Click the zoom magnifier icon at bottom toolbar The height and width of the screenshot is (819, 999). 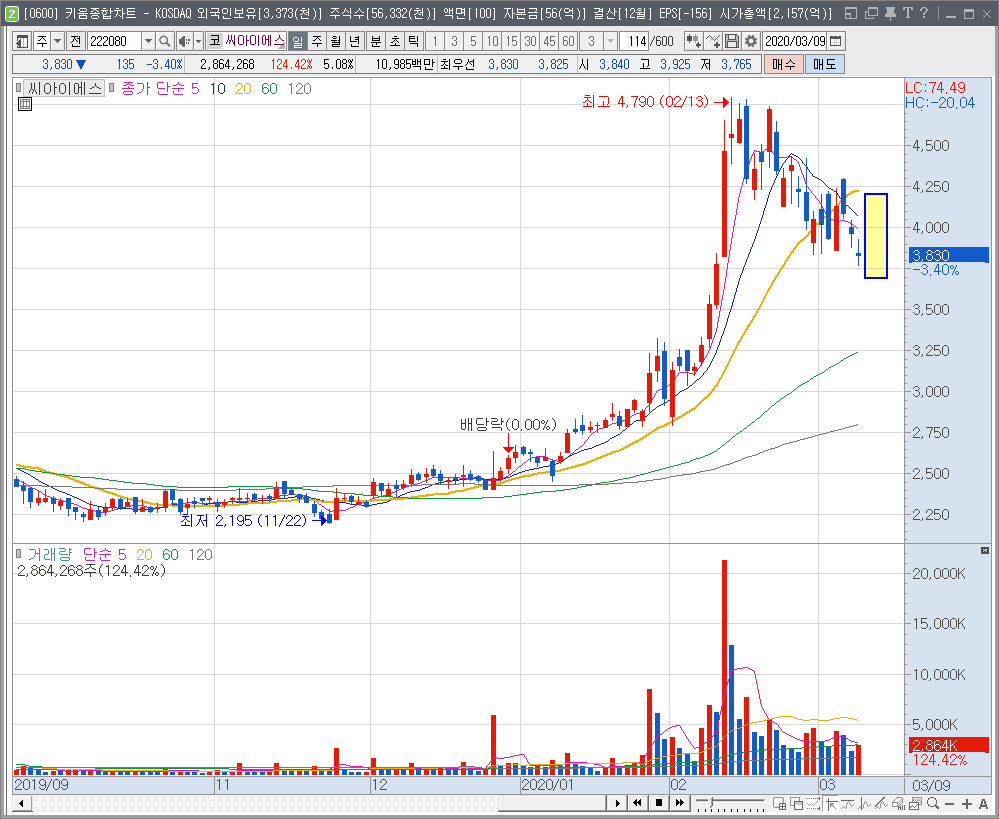(933, 803)
